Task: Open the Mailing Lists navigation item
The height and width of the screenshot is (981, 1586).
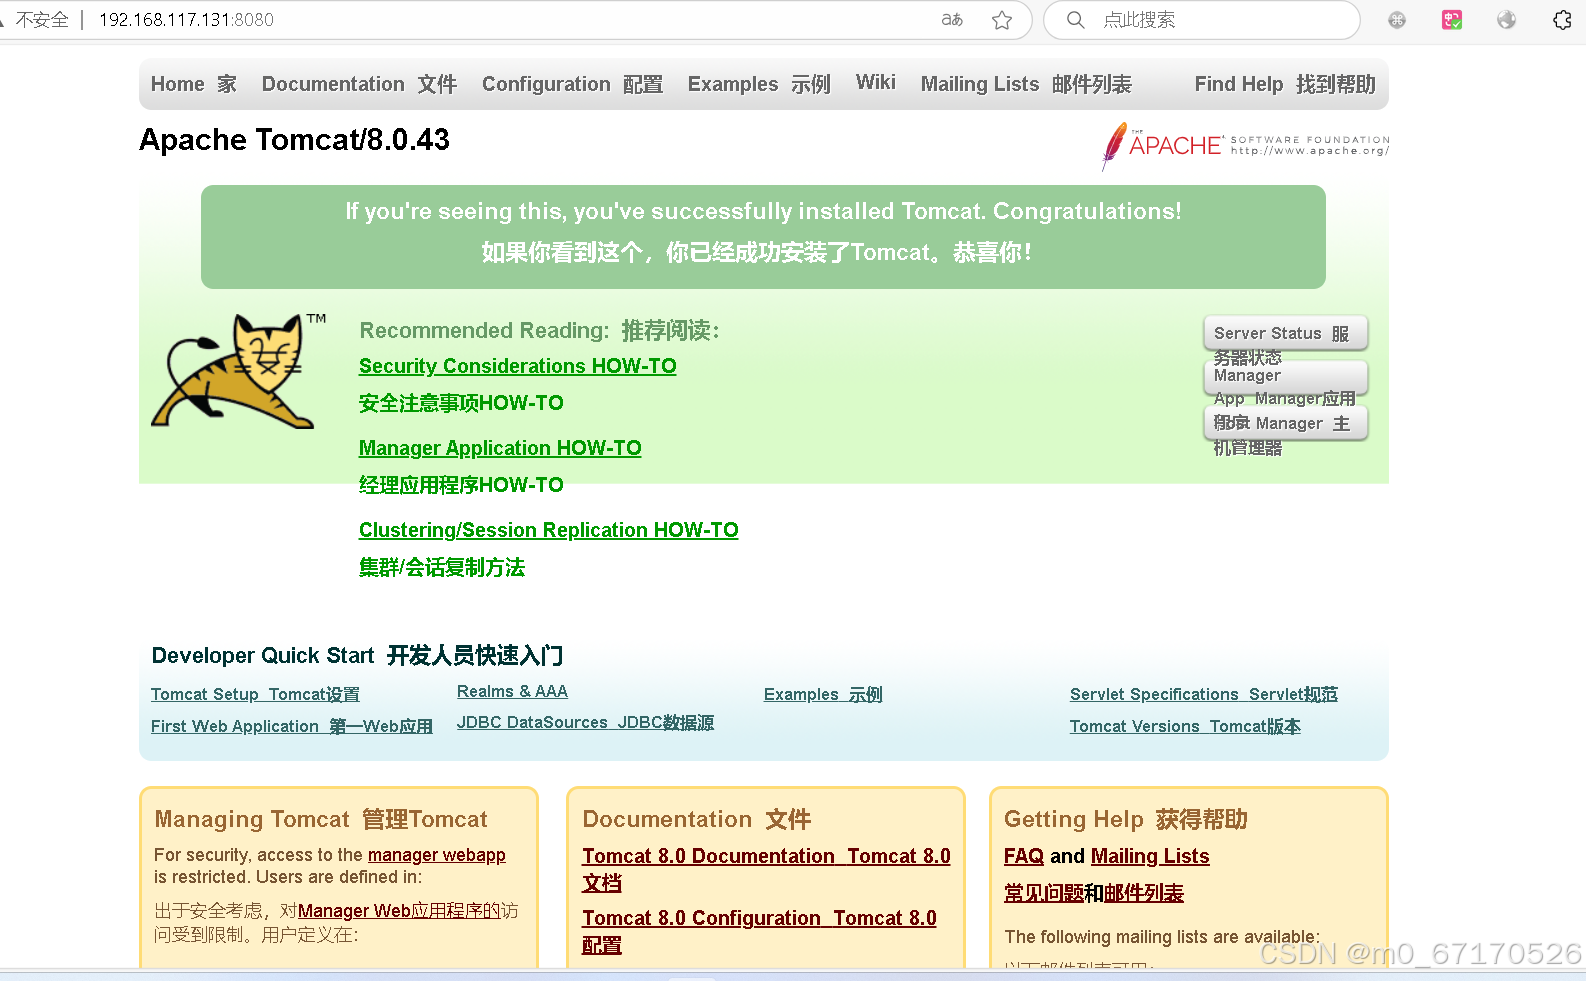Action: (x=1026, y=84)
